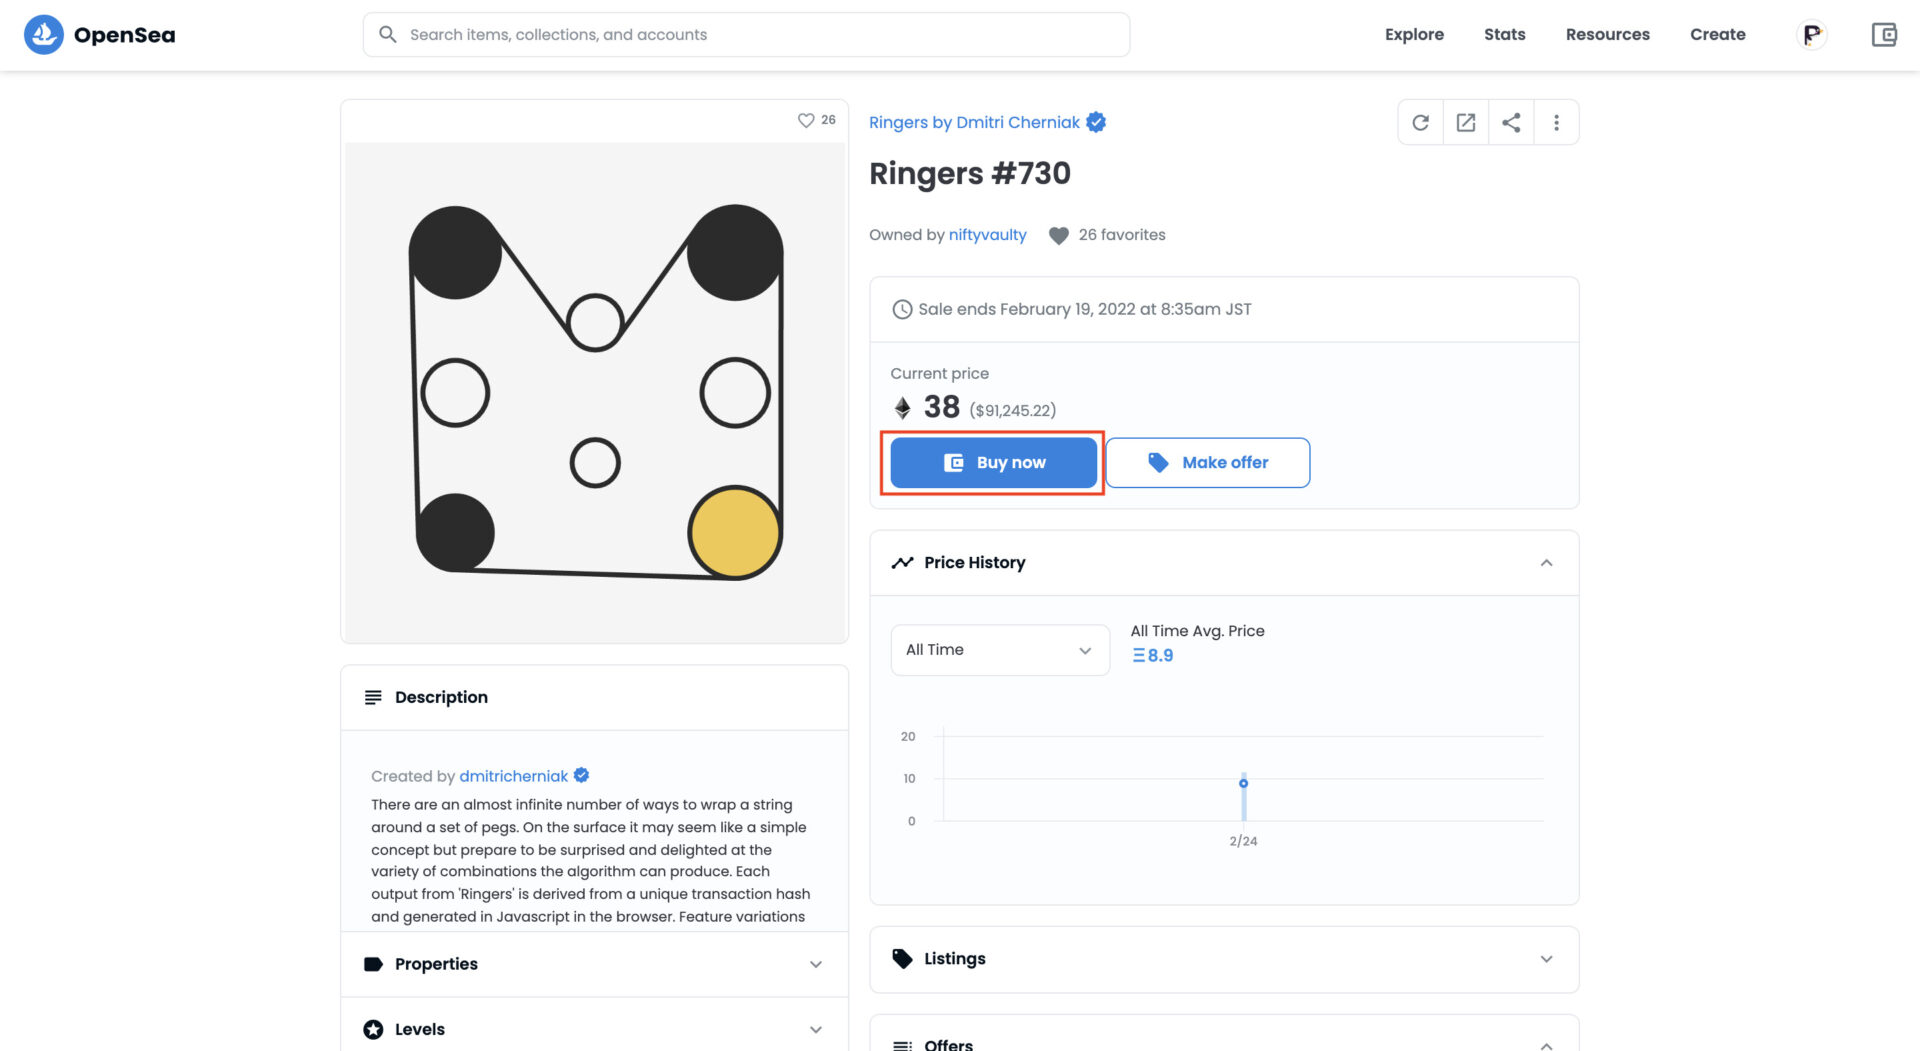Click the refresh metadata icon
This screenshot has height=1051, width=1920.
1420,123
